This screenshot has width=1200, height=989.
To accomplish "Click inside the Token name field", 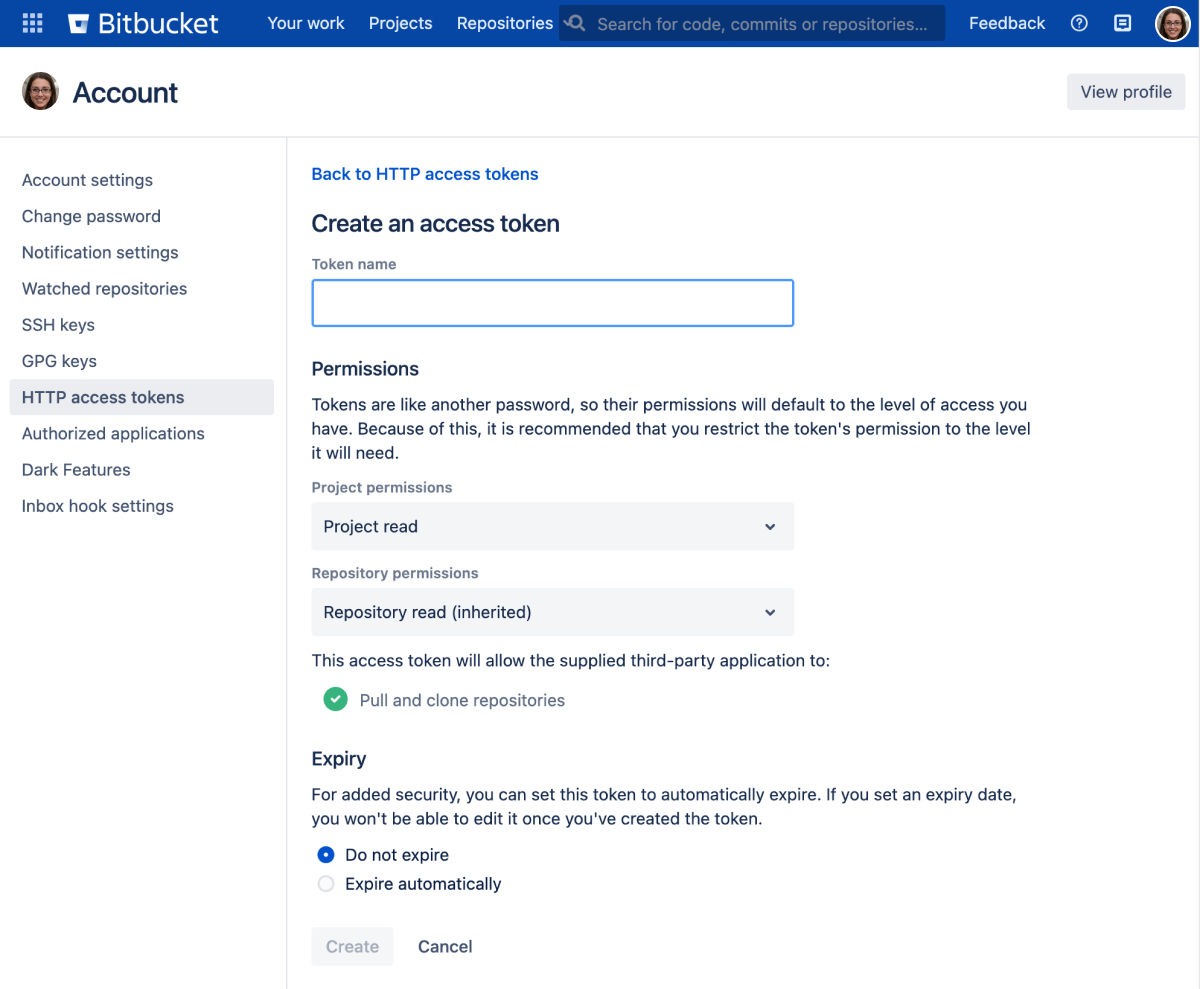I will coord(552,302).
